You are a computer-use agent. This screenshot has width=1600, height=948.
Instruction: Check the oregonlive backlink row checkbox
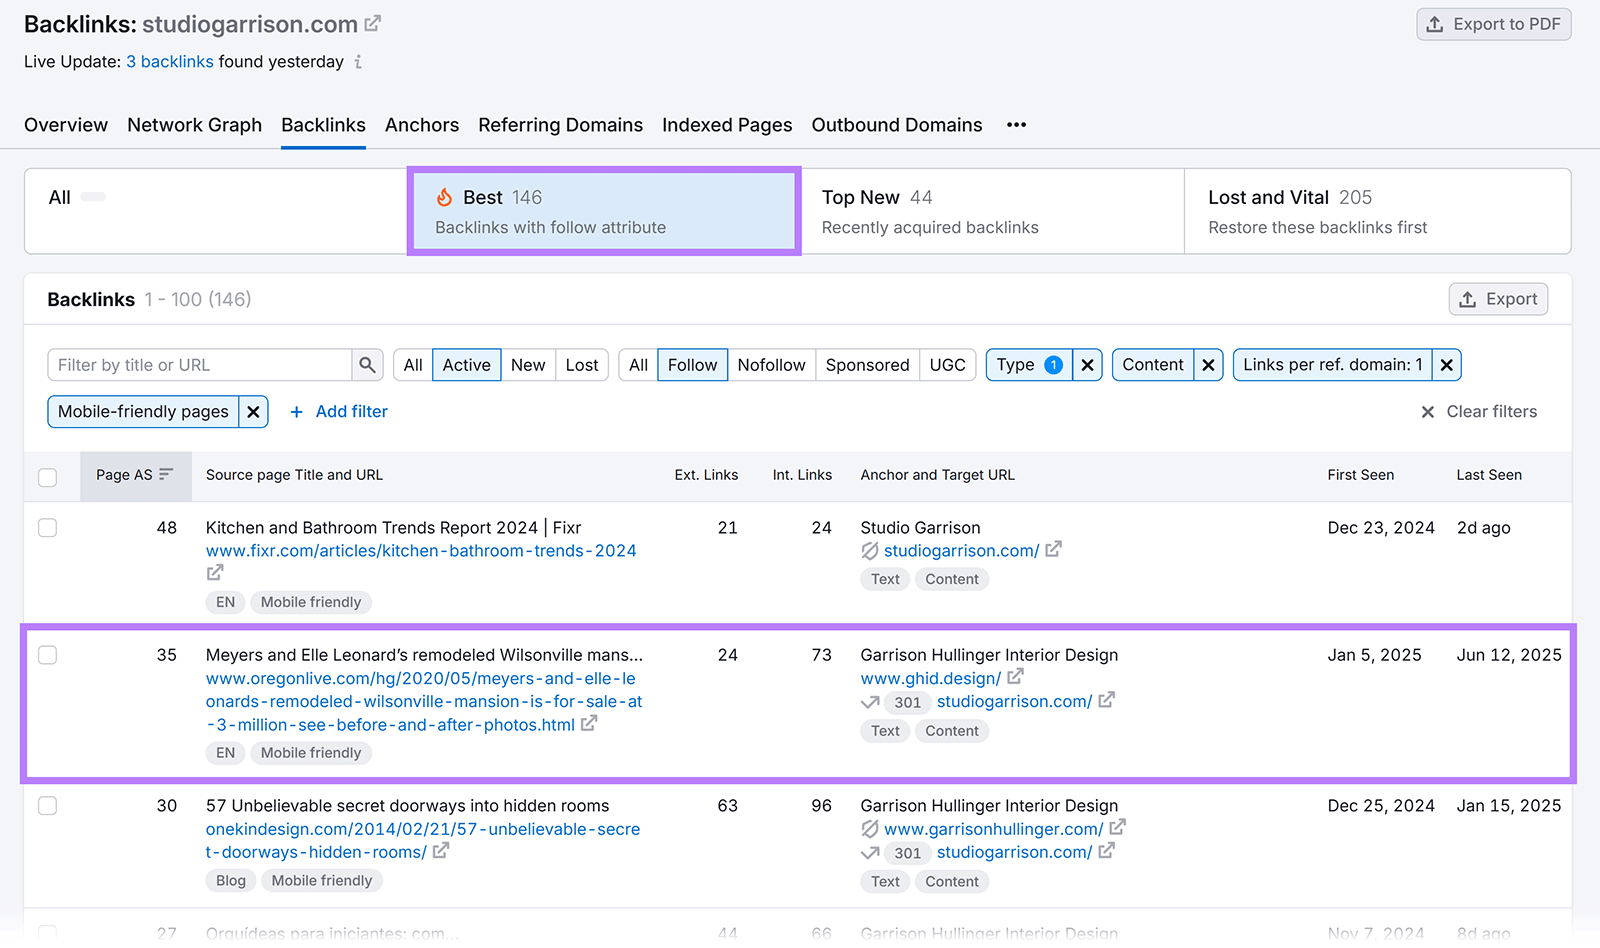(x=47, y=655)
